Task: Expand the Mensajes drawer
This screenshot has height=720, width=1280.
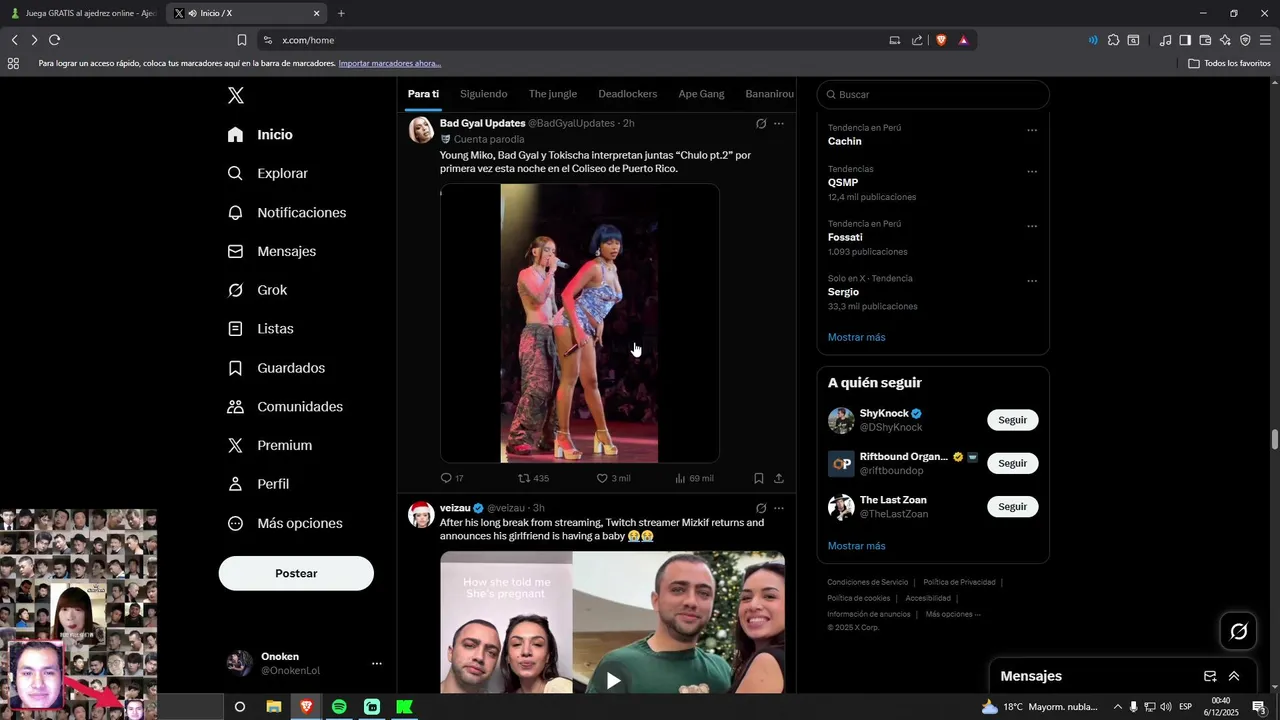Action: (1234, 676)
